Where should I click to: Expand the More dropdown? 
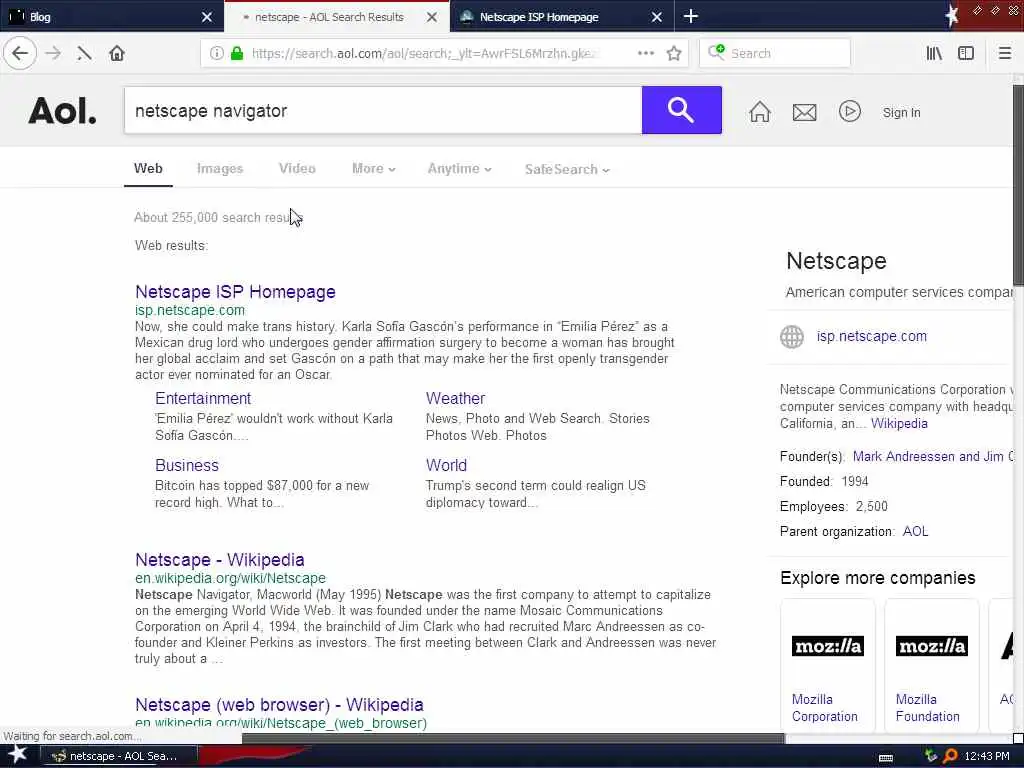point(374,168)
